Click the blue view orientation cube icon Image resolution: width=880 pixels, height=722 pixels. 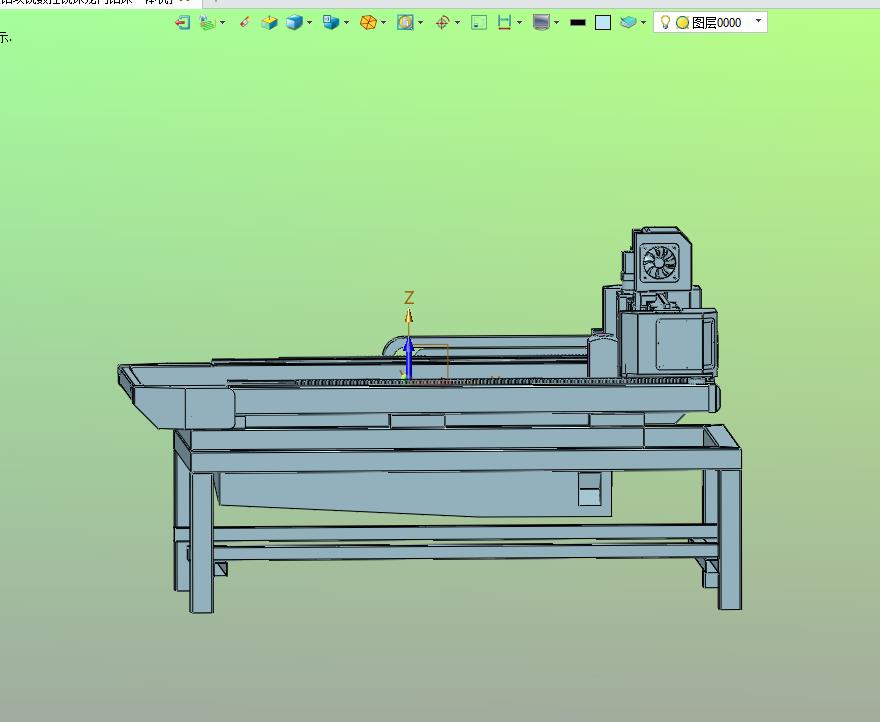coord(331,22)
